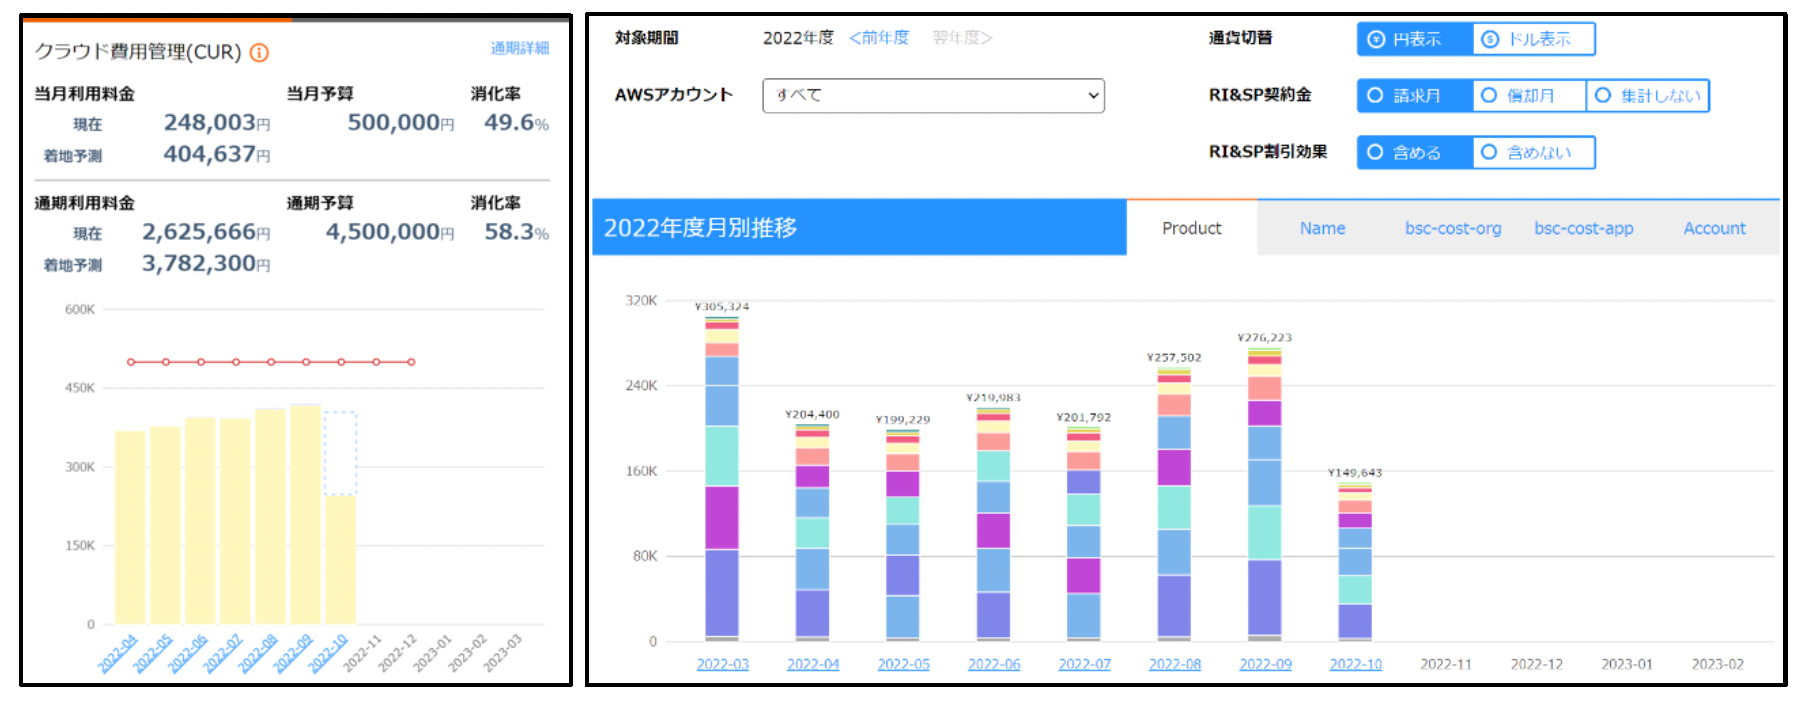Switch to the Name tab
The image size is (1810, 706).
(1322, 228)
